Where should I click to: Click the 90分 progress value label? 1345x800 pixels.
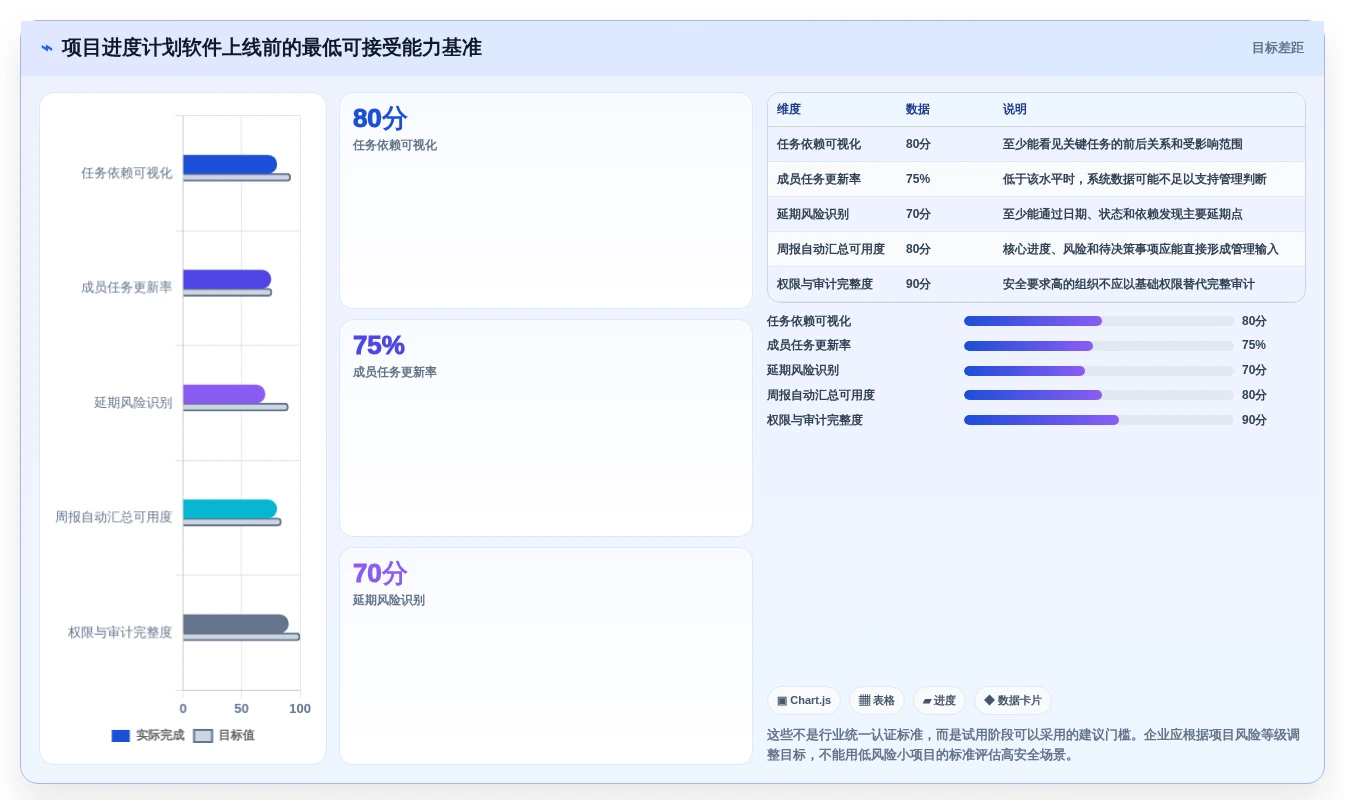pyautogui.click(x=1254, y=420)
